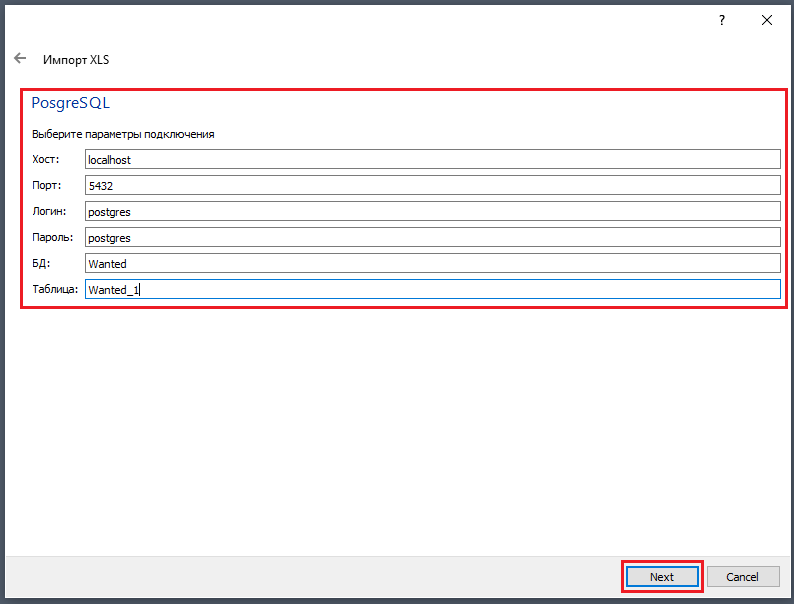Click the Порт label text
Viewport: 794px width, 604px height.
point(47,185)
